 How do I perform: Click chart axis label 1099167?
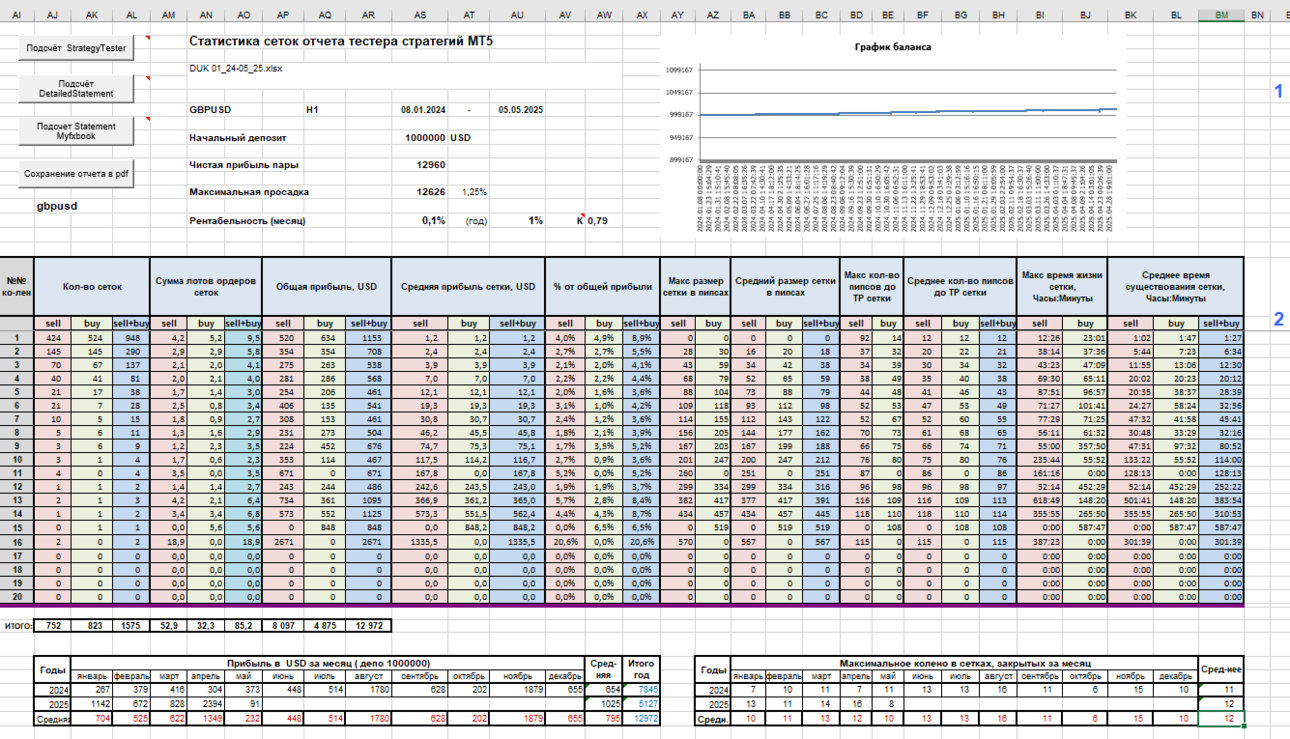[x=680, y=70]
